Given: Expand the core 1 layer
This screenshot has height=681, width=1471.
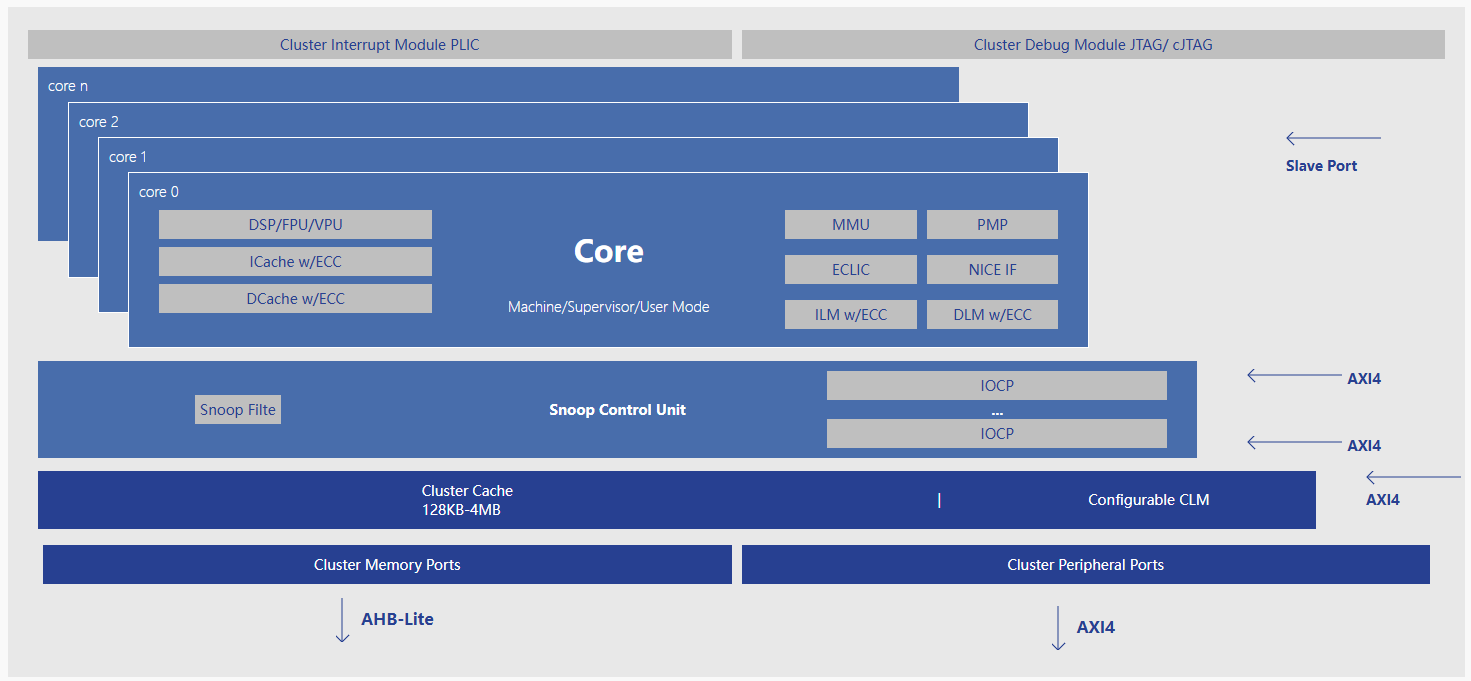Looking at the screenshot, I should point(128,157).
